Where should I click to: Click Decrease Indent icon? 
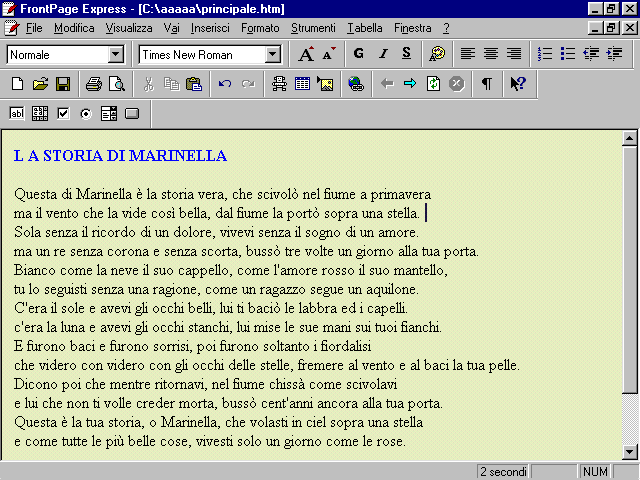pos(591,54)
